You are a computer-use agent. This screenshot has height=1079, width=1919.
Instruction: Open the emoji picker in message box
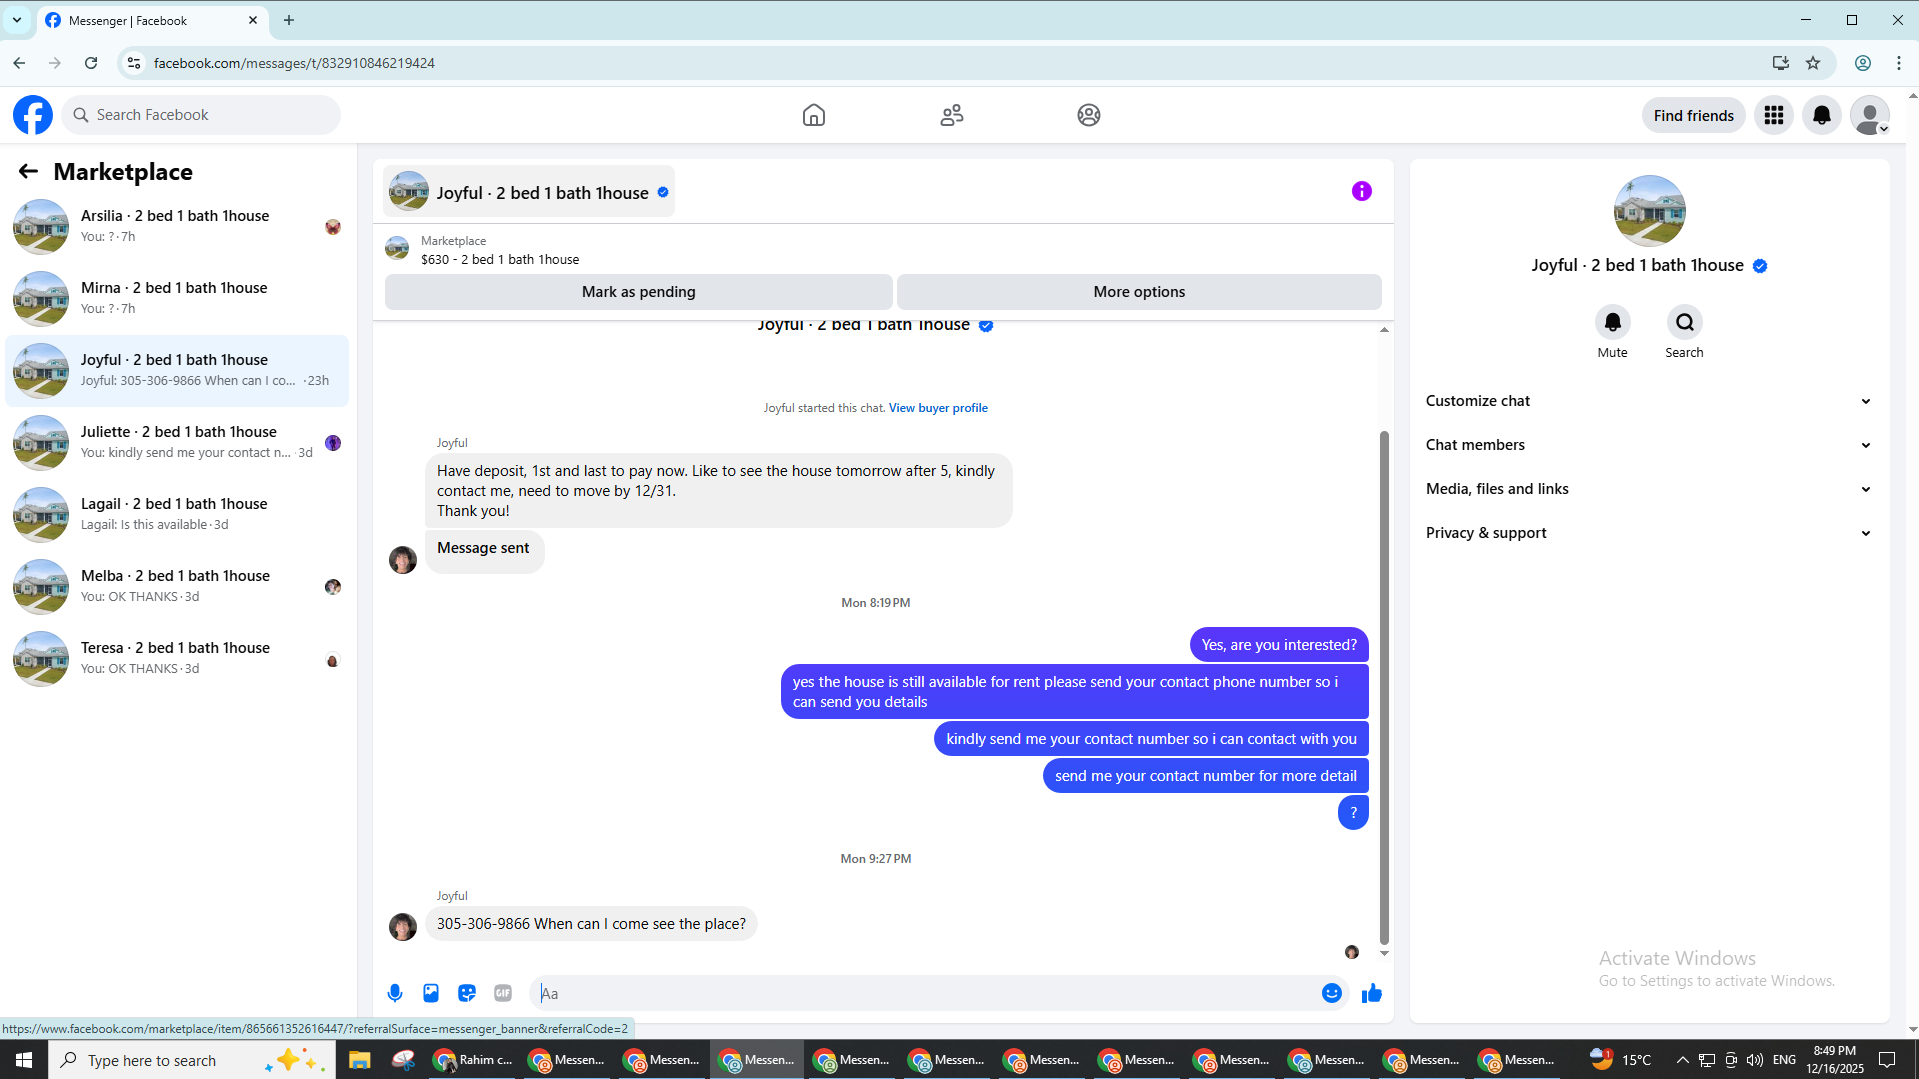pos(1332,993)
